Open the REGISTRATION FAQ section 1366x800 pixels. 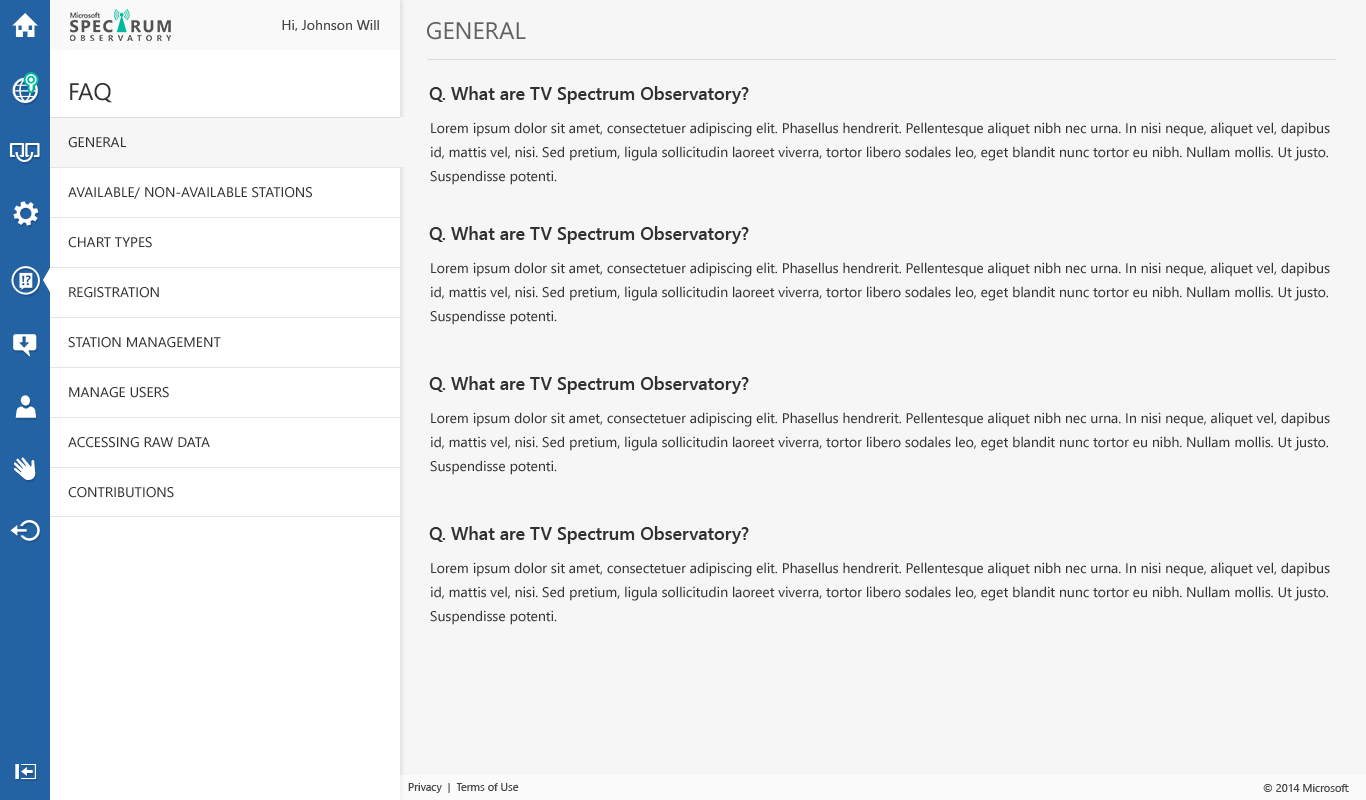tap(225, 293)
